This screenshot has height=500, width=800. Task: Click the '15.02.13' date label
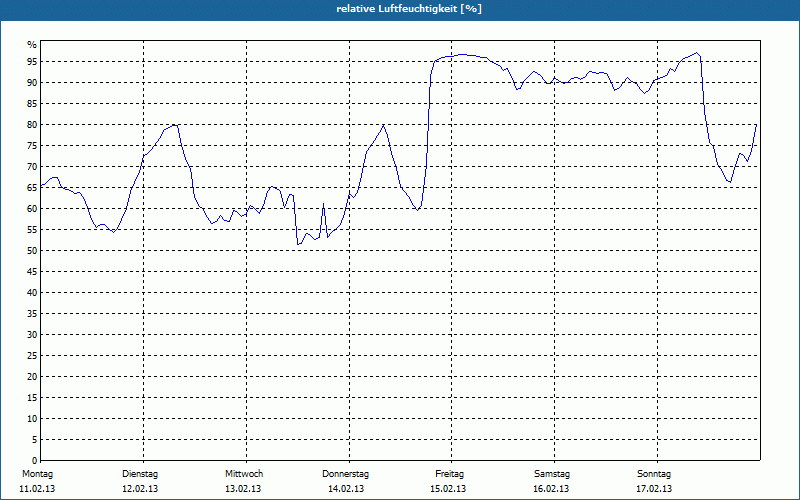click(448, 489)
